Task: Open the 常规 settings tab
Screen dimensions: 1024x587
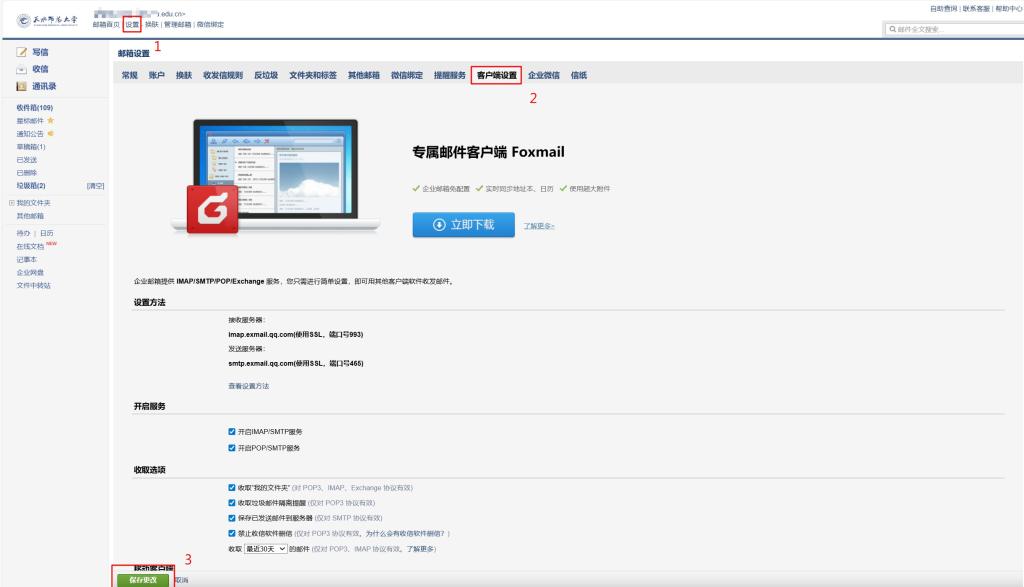Action: coord(129,76)
